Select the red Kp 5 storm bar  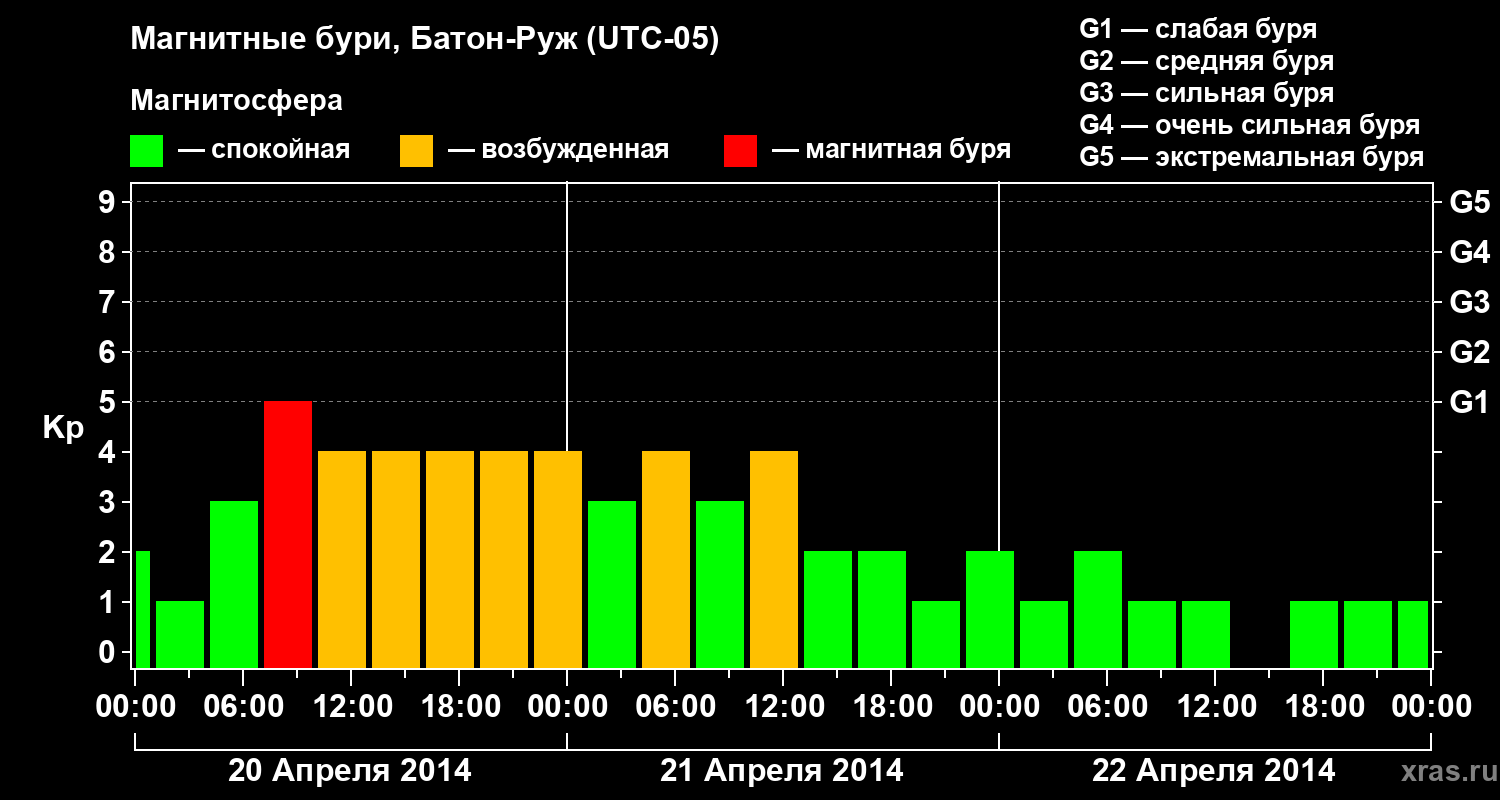(x=288, y=534)
